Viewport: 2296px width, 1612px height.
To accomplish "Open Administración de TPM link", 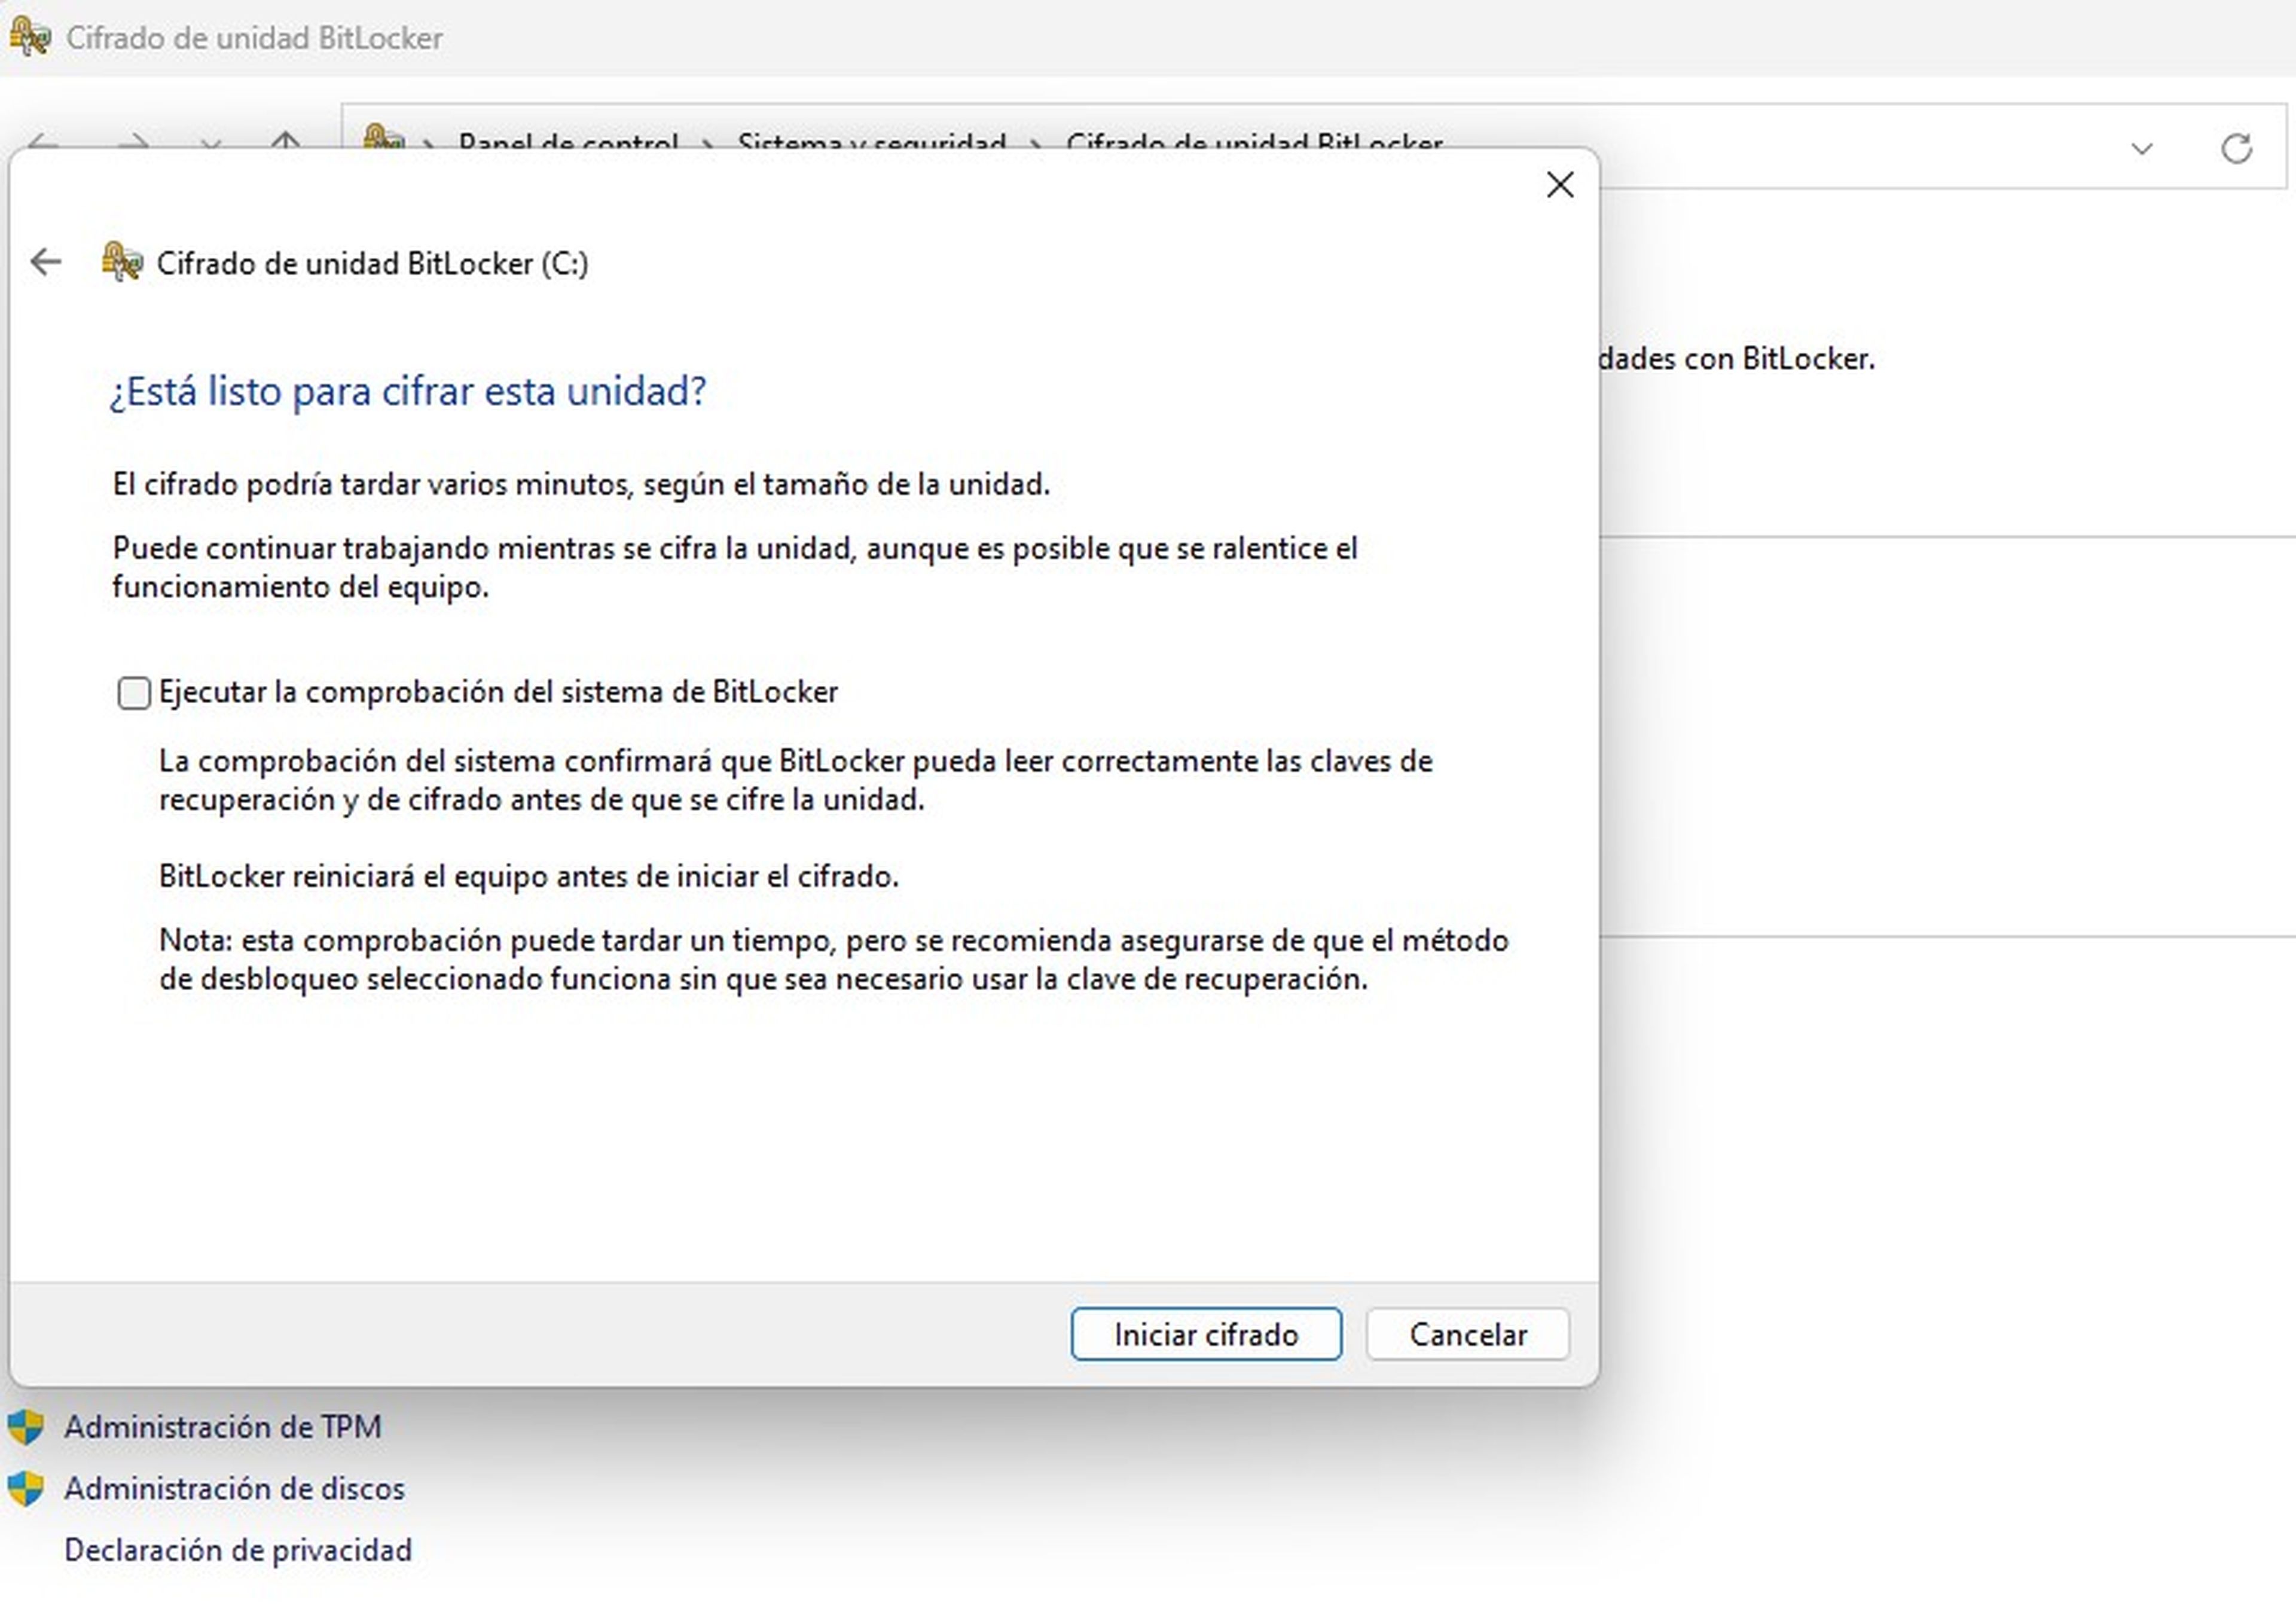I will click(x=223, y=1426).
